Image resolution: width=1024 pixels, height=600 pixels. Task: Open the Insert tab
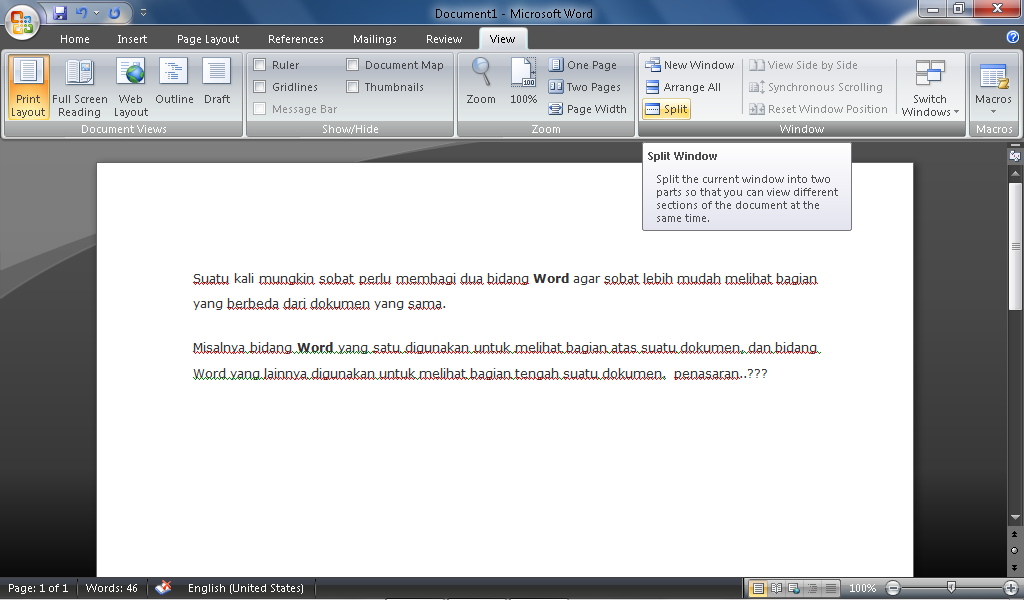point(132,39)
